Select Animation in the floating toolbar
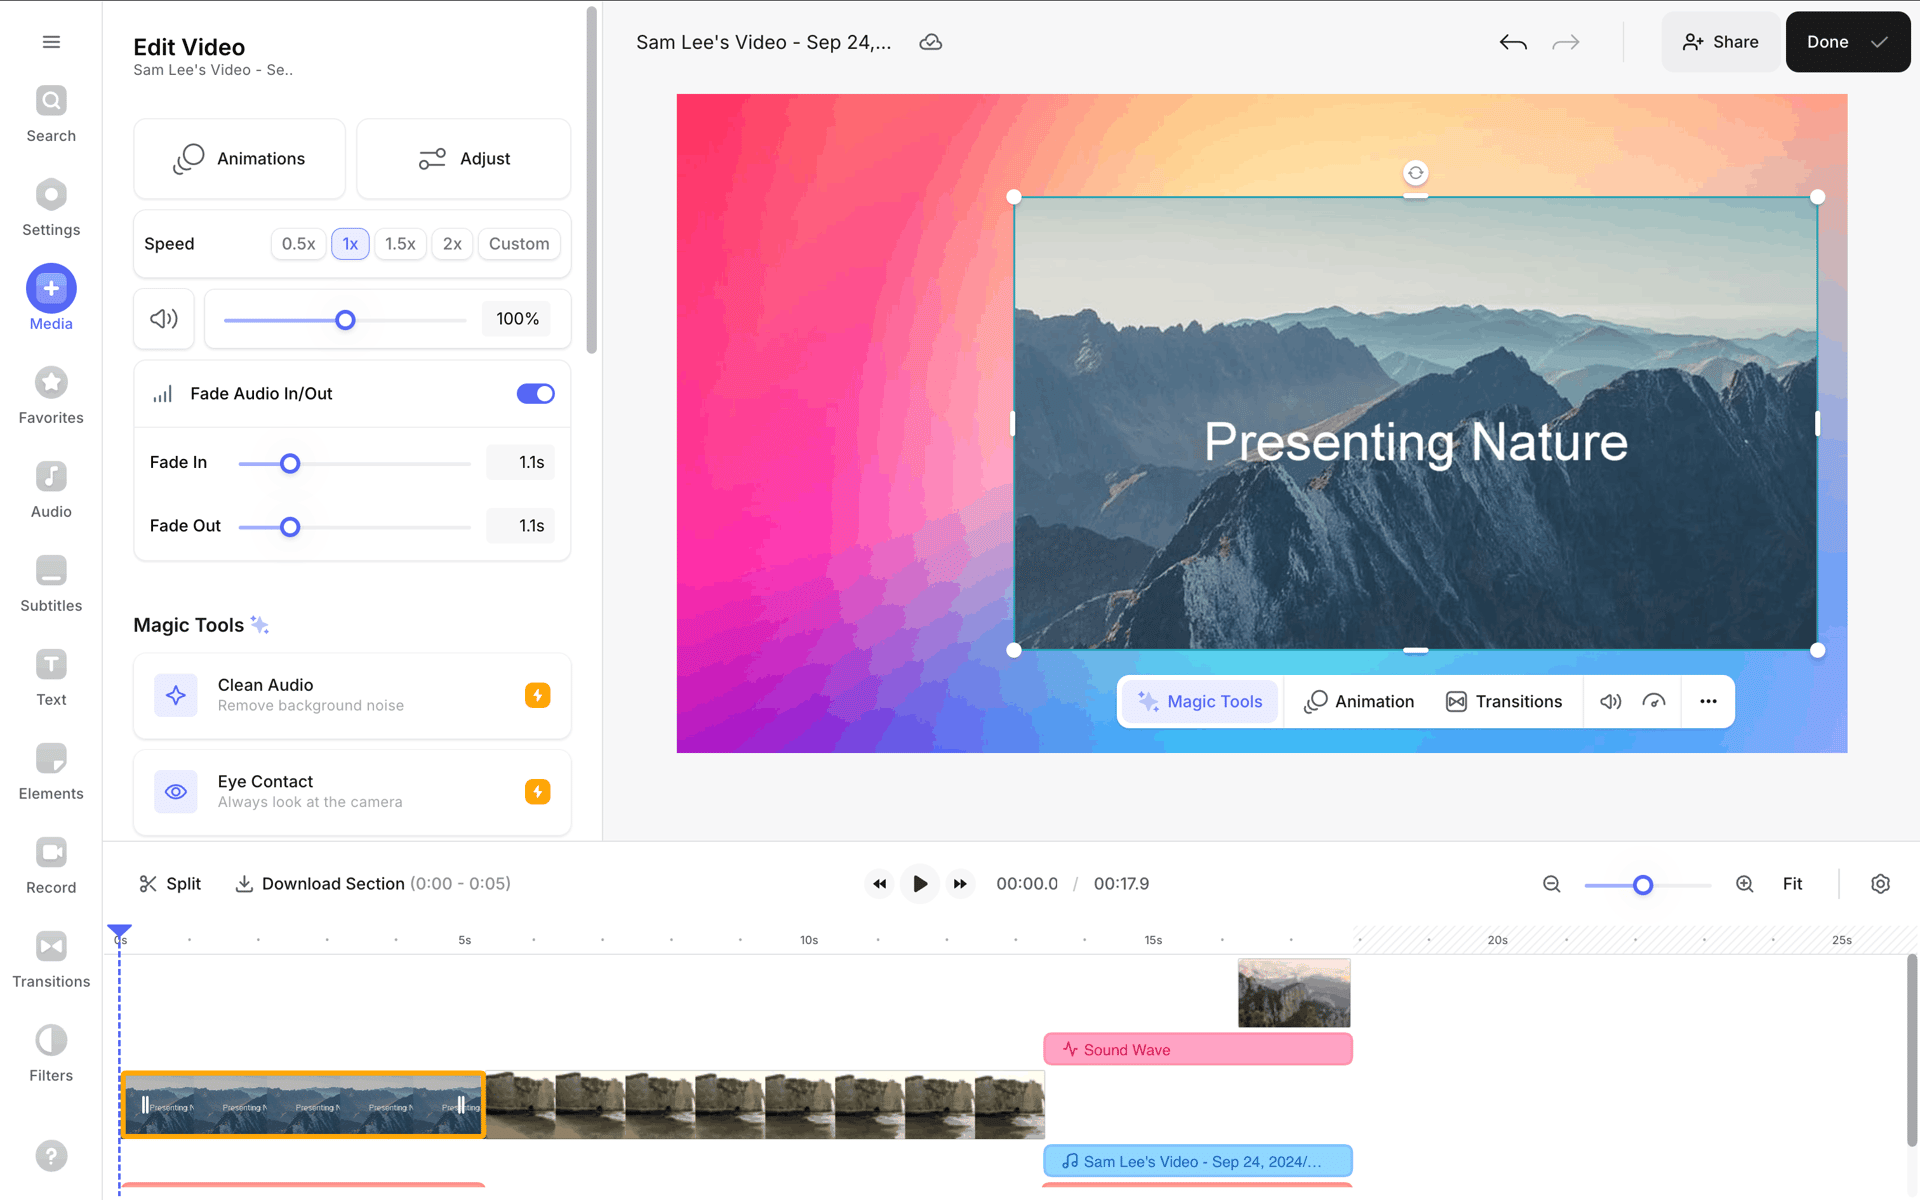This screenshot has height=1200, width=1920. [1359, 702]
